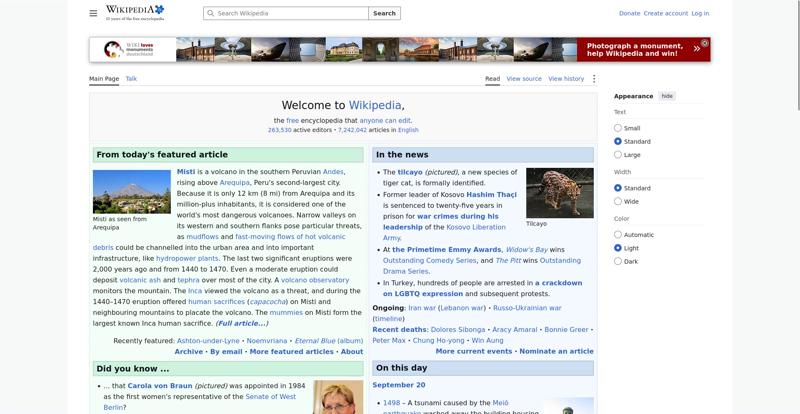Open the Peter Max recent death link
The width and height of the screenshot is (800, 414).
[x=389, y=340]
